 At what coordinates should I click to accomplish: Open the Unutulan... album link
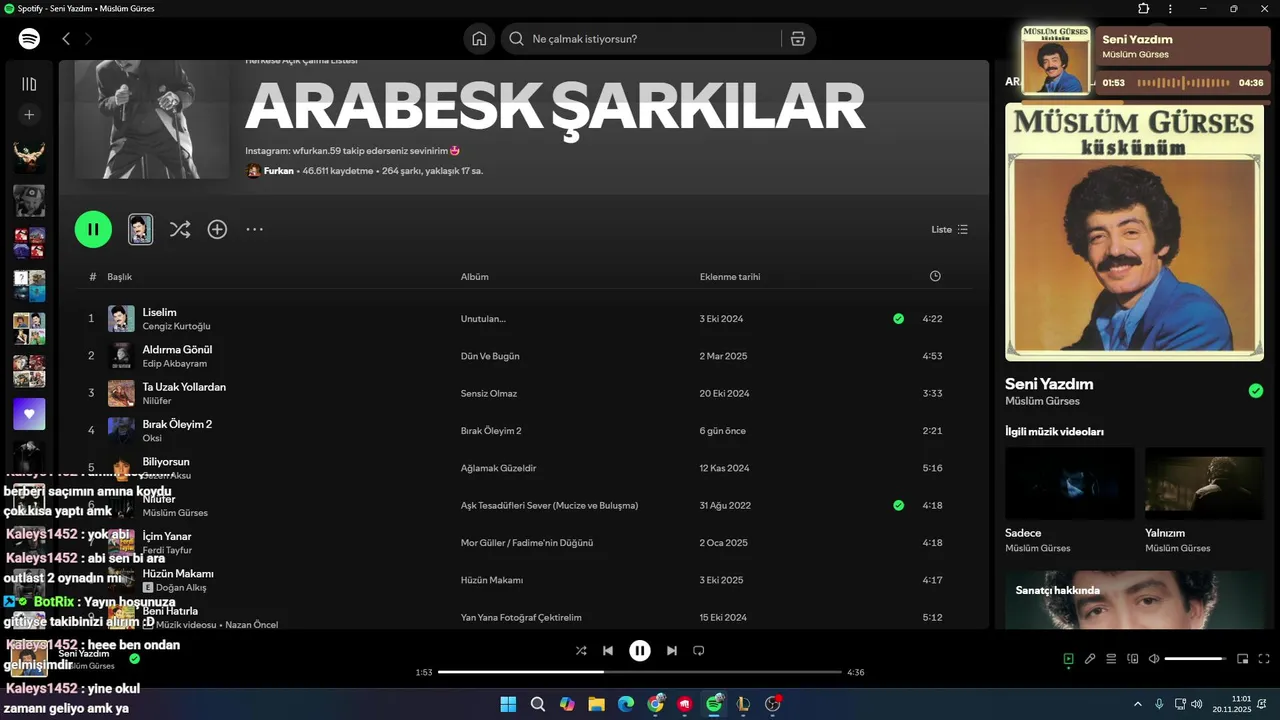(x=483, y=319)
